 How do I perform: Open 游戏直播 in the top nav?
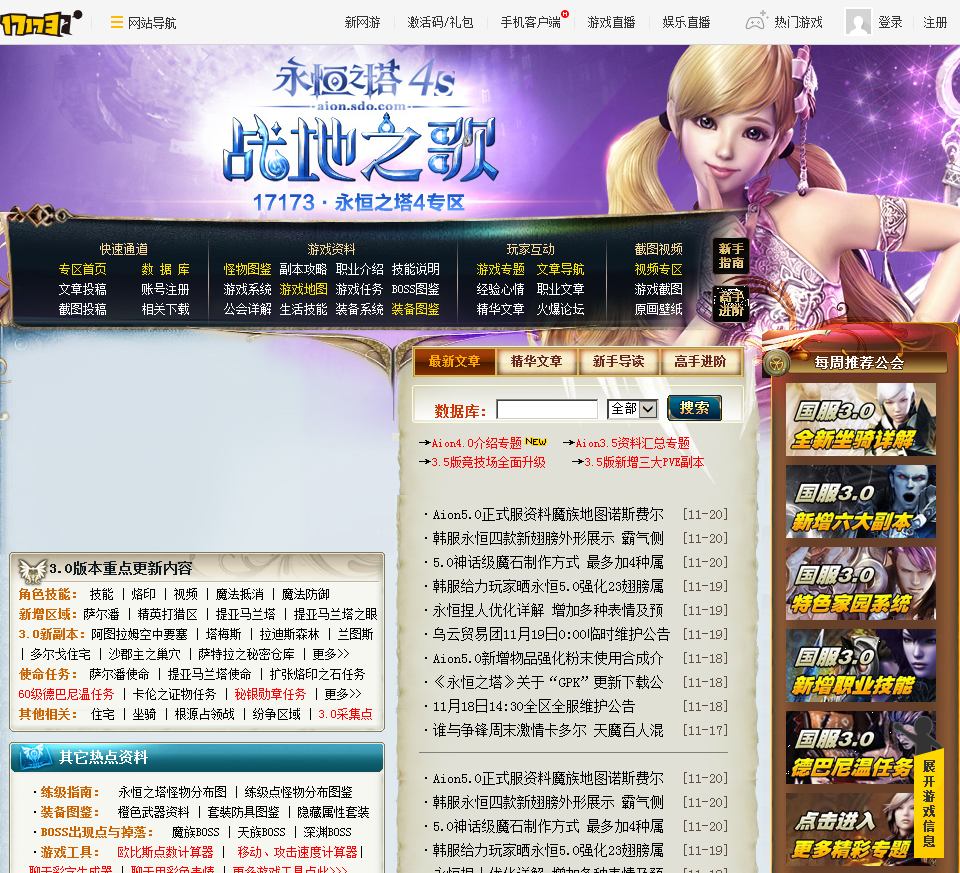pos(611,23)
